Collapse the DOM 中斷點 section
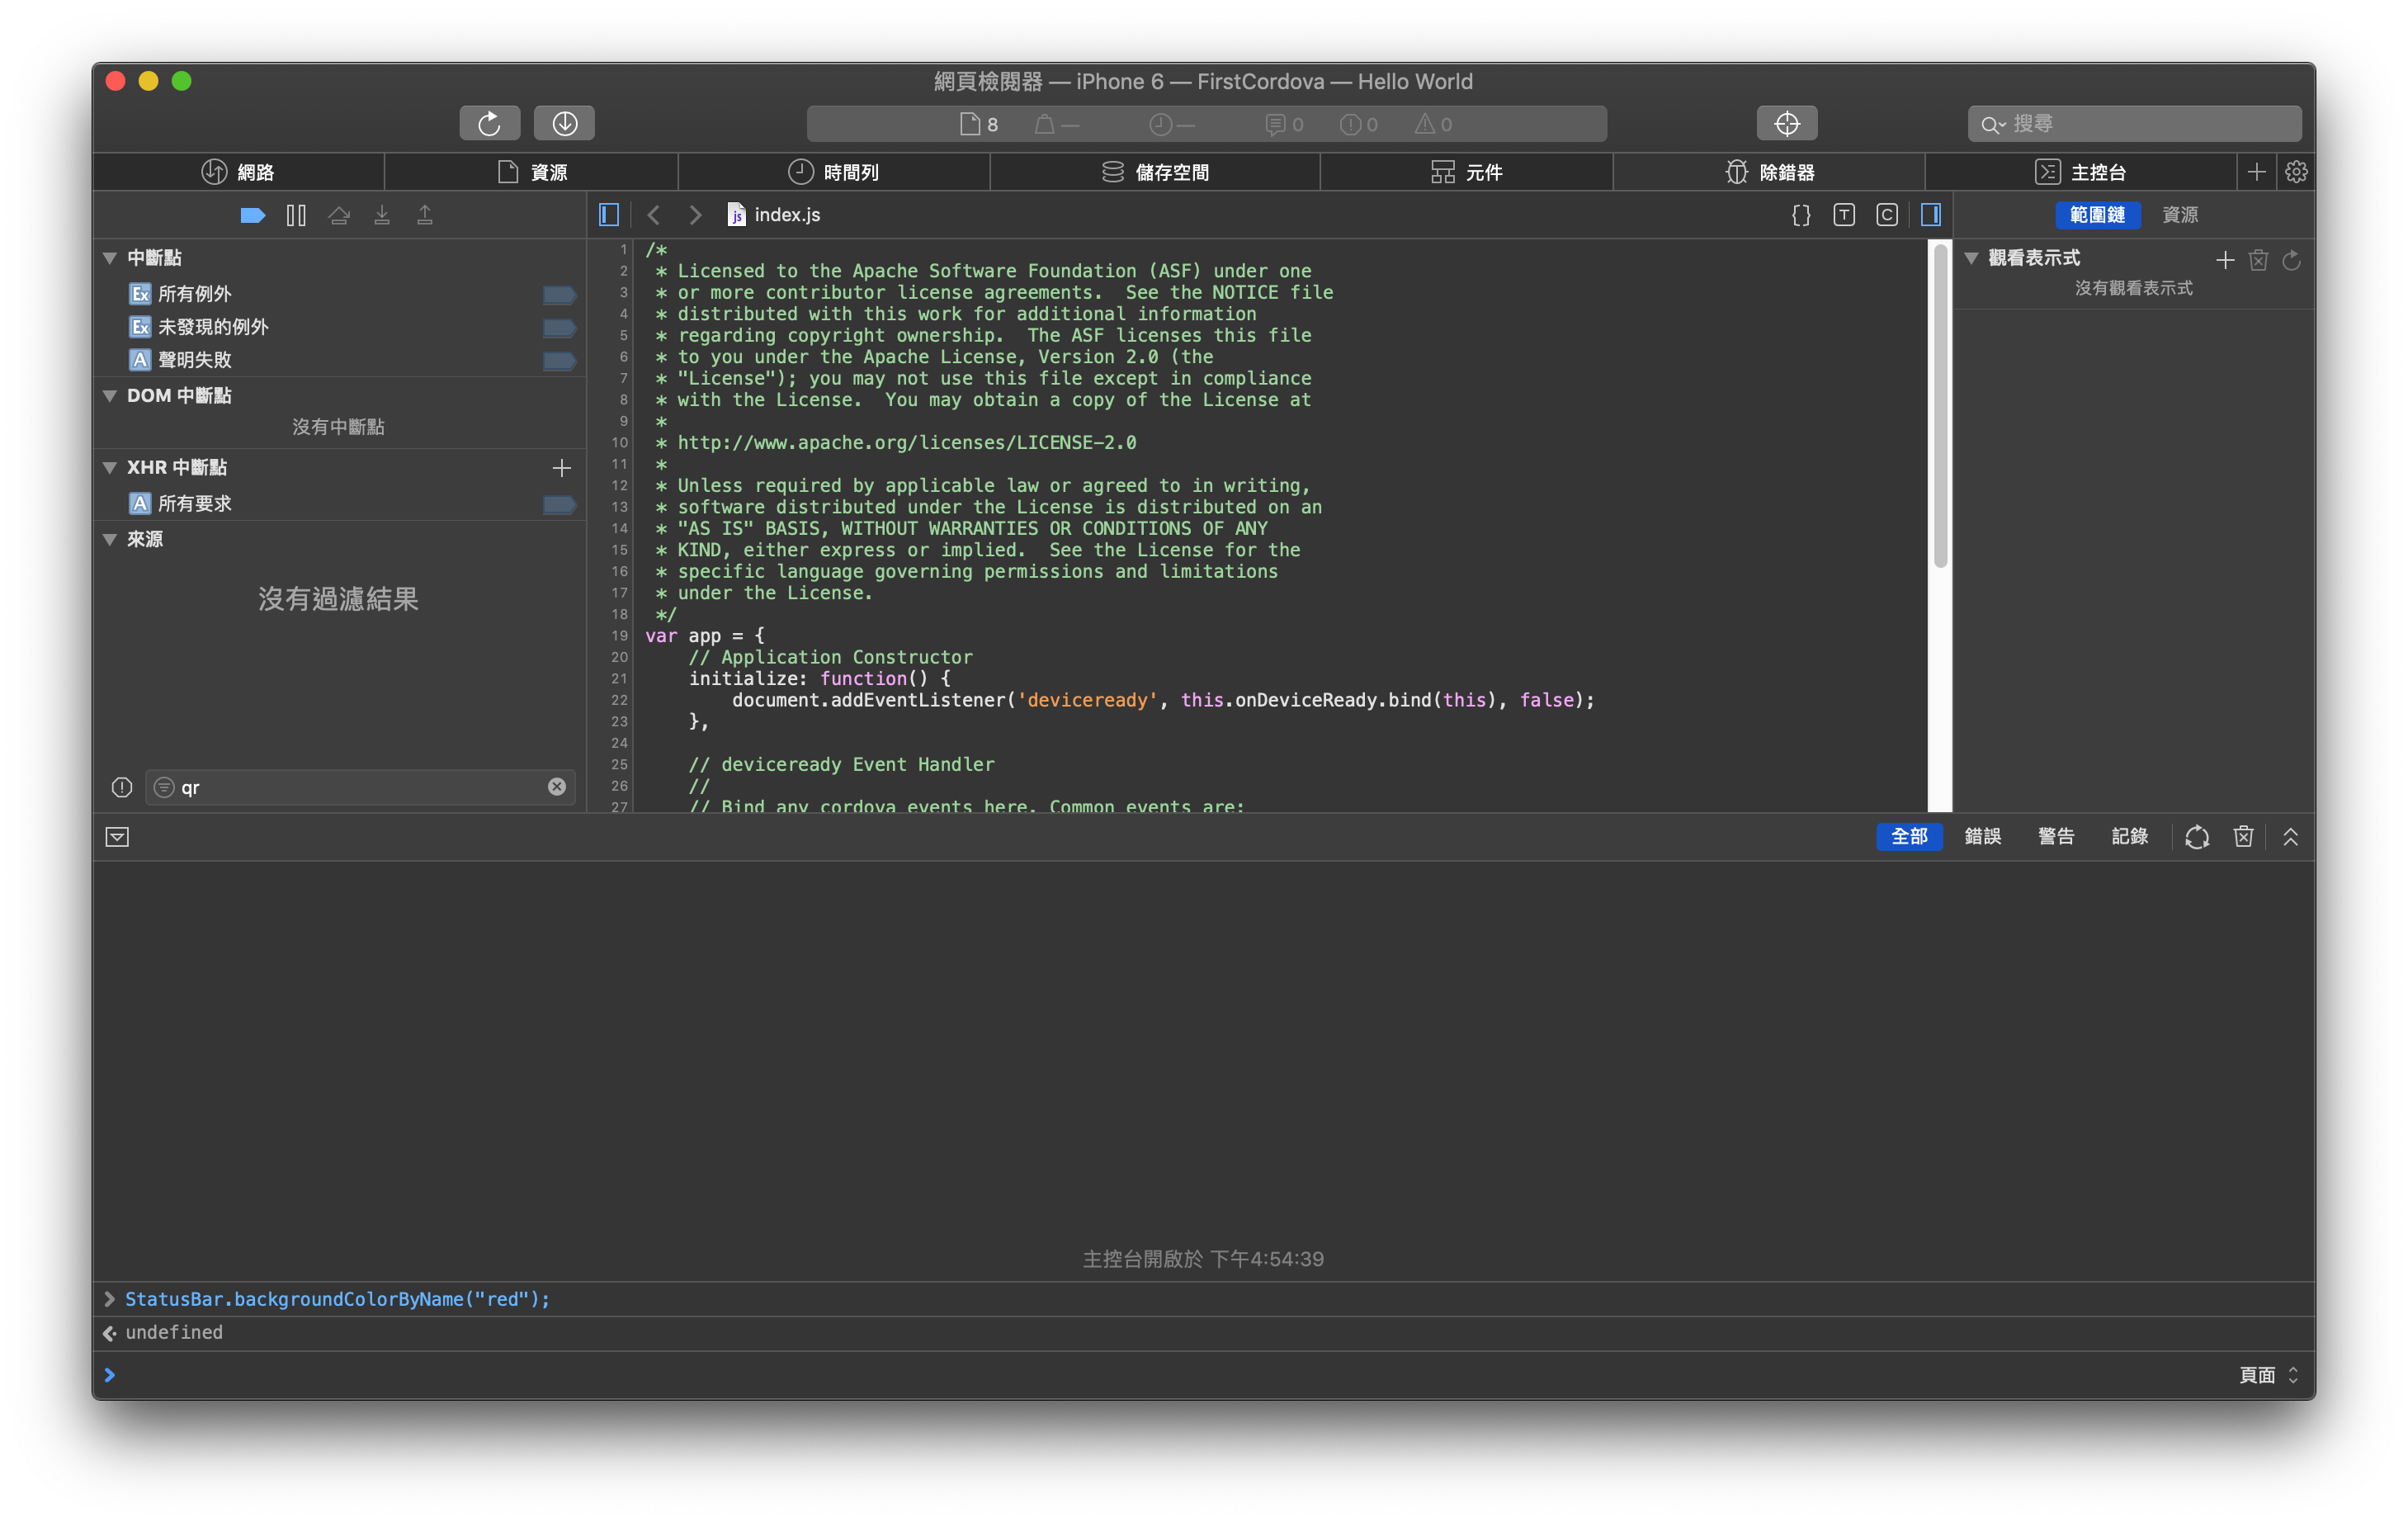 110,395
